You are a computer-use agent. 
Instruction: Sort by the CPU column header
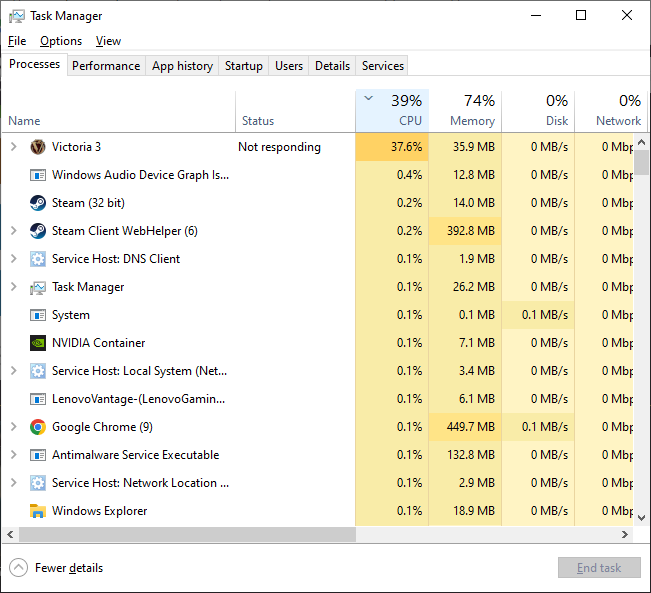pos(392,111)
